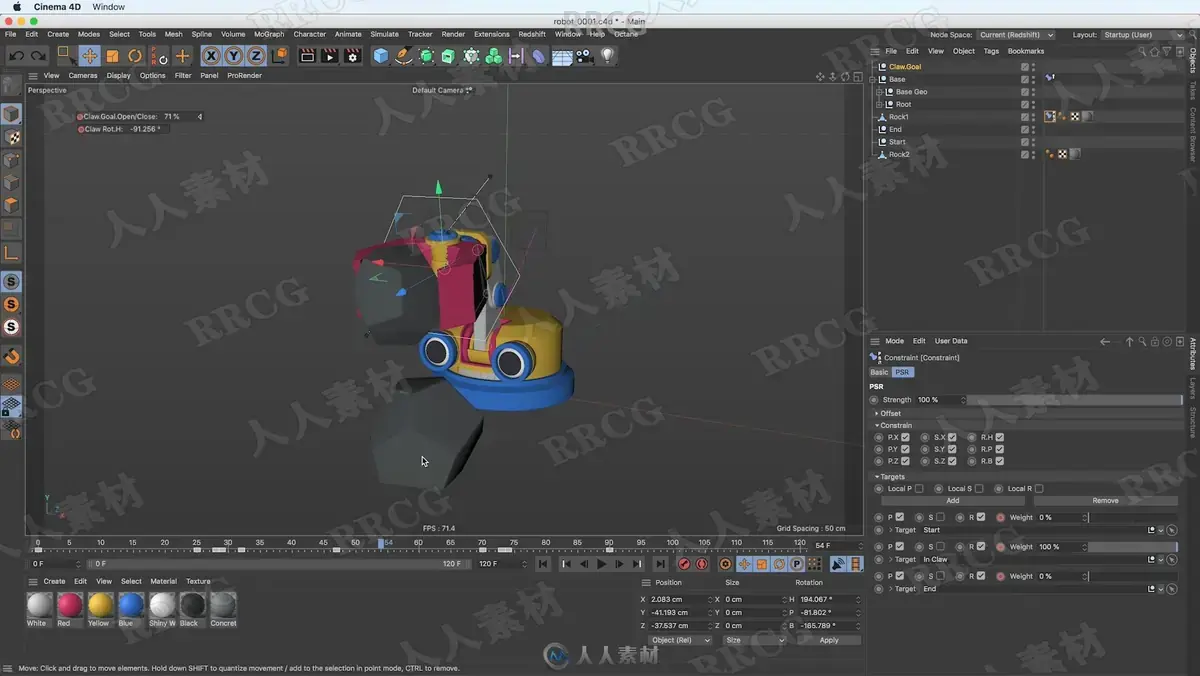The height and width of the screenshot is (676, 1200).
Task: Expand the Target In Claw link arrow
Action: 890,559
